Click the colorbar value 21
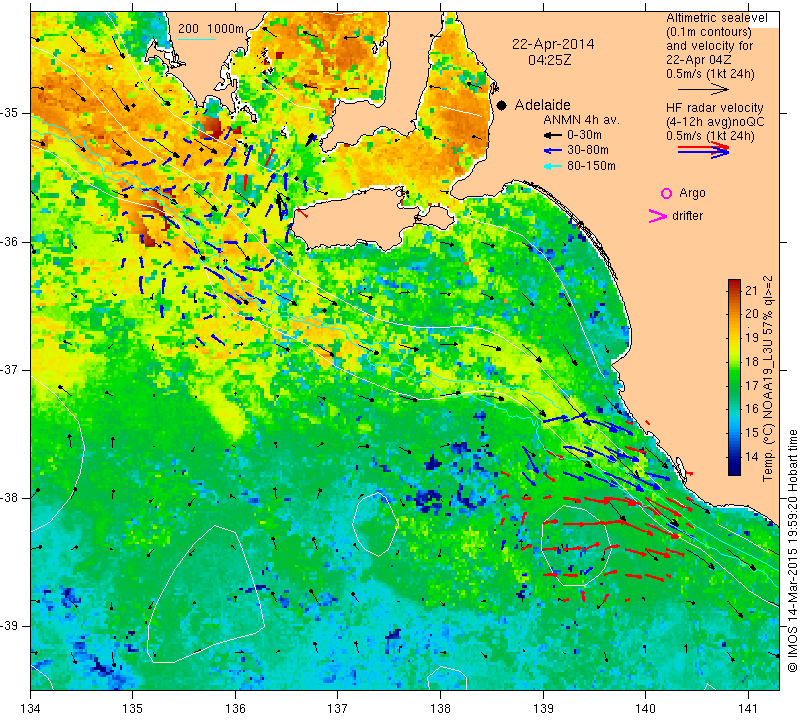 click(752, 291)
